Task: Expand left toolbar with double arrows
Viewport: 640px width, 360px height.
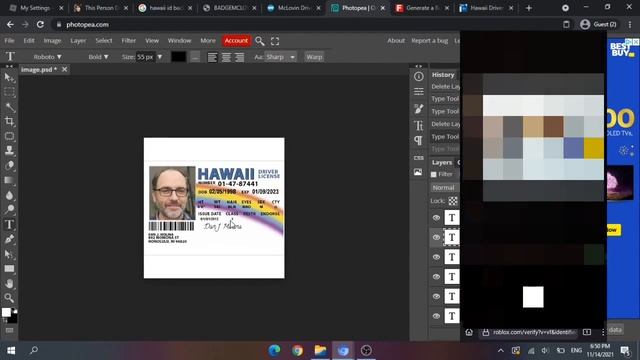Action: tap(9, 66)
